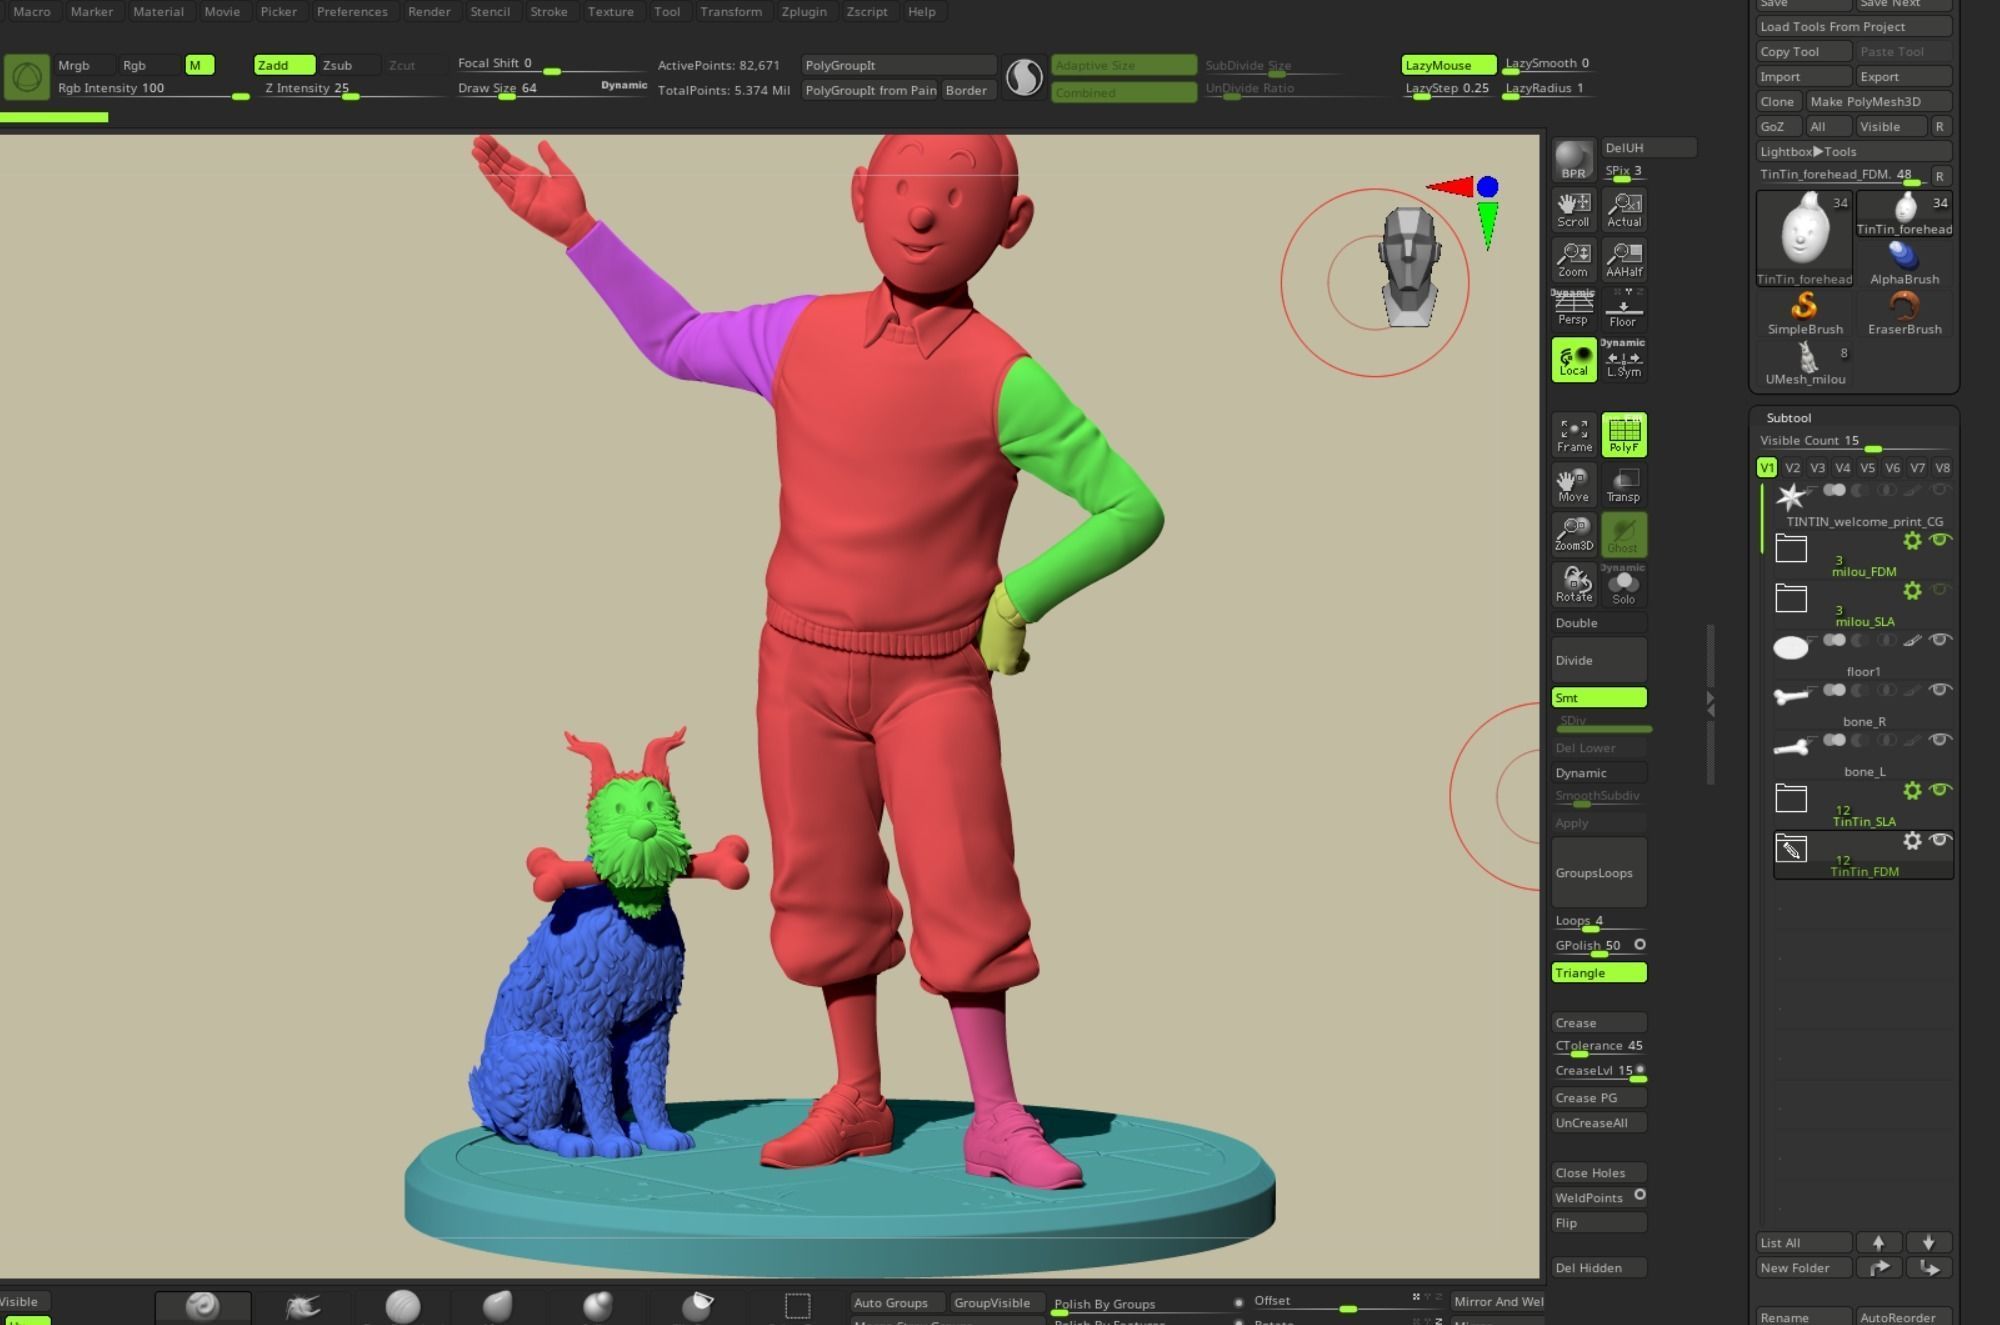Activate the BPR render icon
Viewport: 2000px width, 1325px height.
pos(1572,158)
